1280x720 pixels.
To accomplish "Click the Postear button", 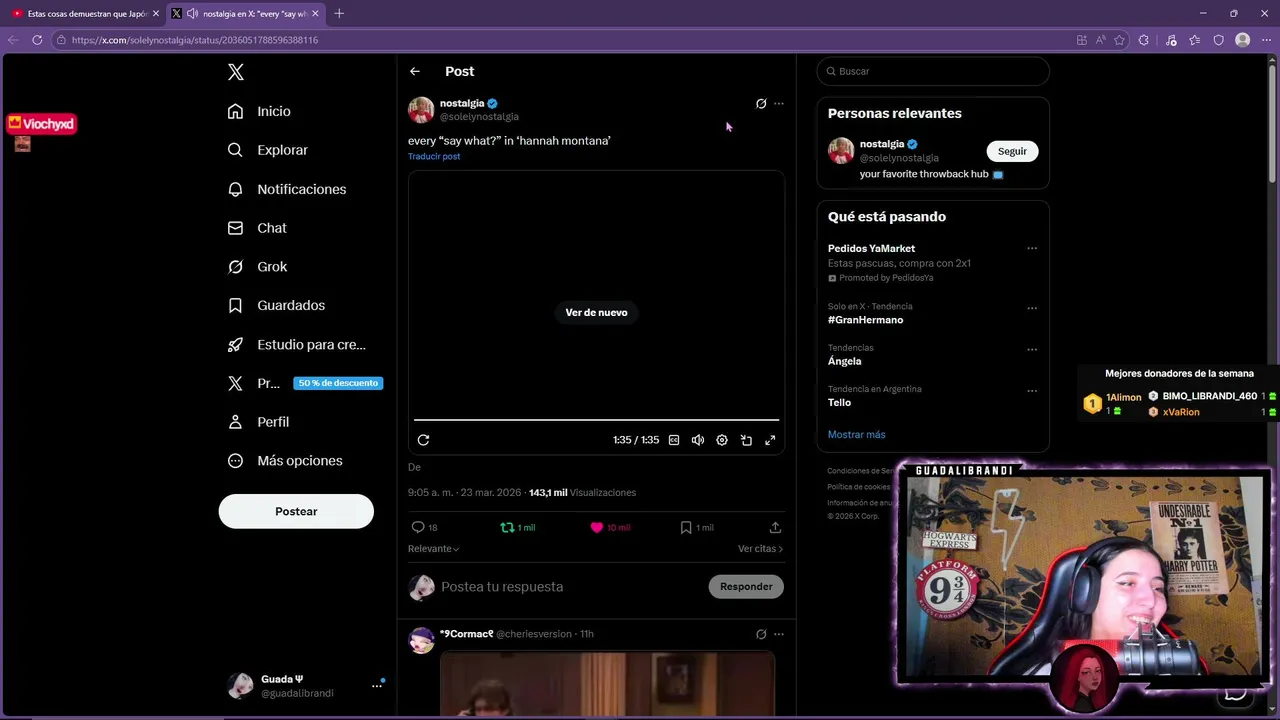I will point(296,511).
